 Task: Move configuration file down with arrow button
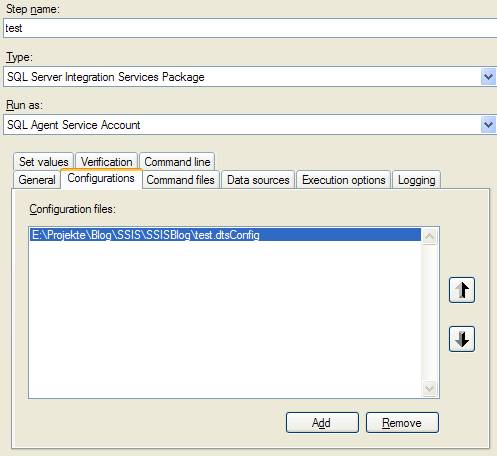462,339
